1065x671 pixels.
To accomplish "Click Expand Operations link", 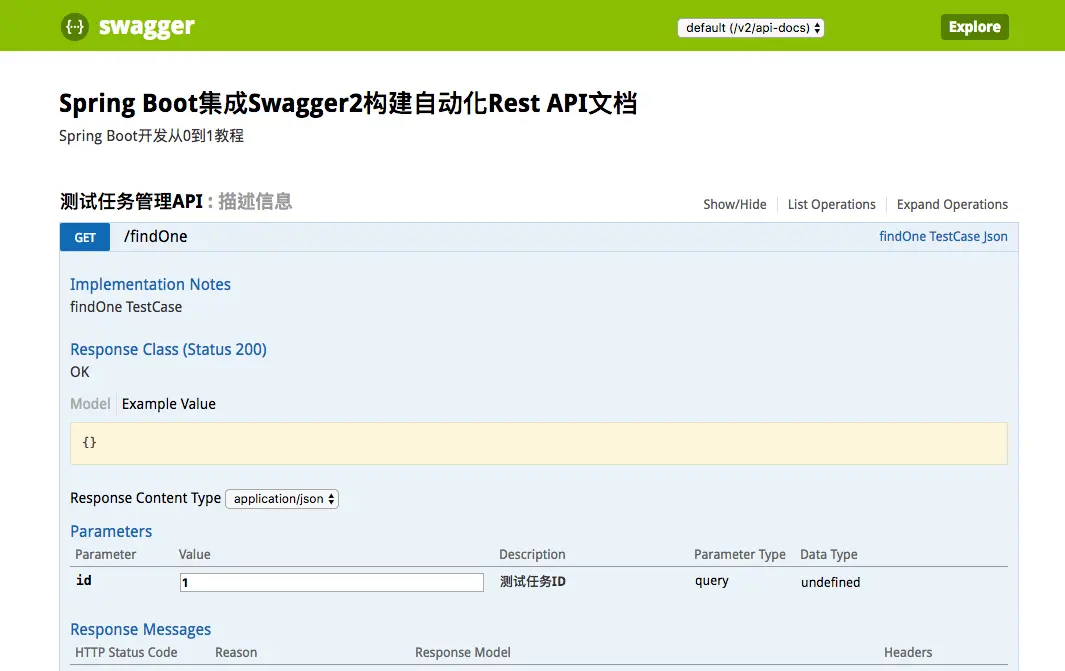I will pyautogui.click(x=952, y=204).
